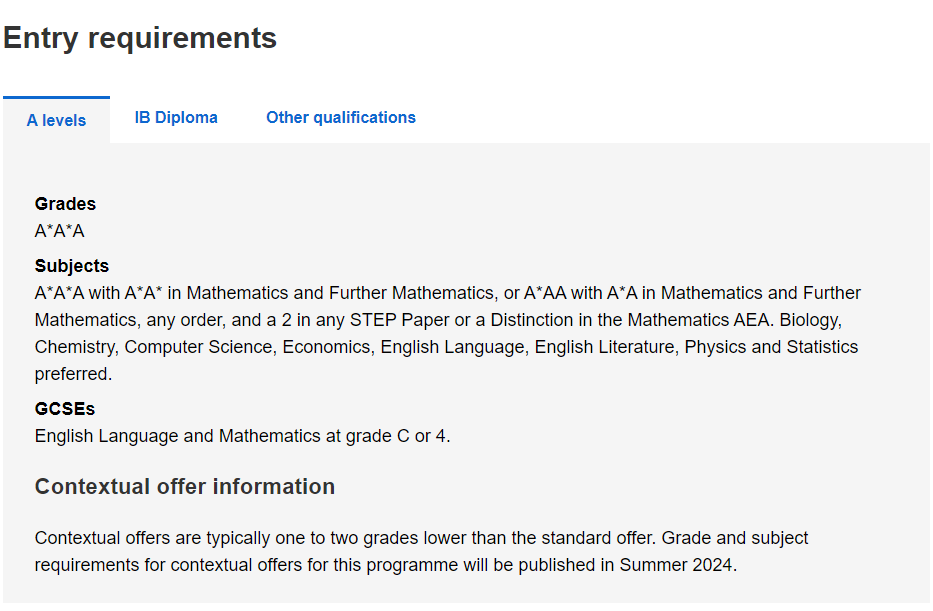The height and width of the screenshot is (611, 933).
Task: Click the Entry requirements heading
Action: 140,38
